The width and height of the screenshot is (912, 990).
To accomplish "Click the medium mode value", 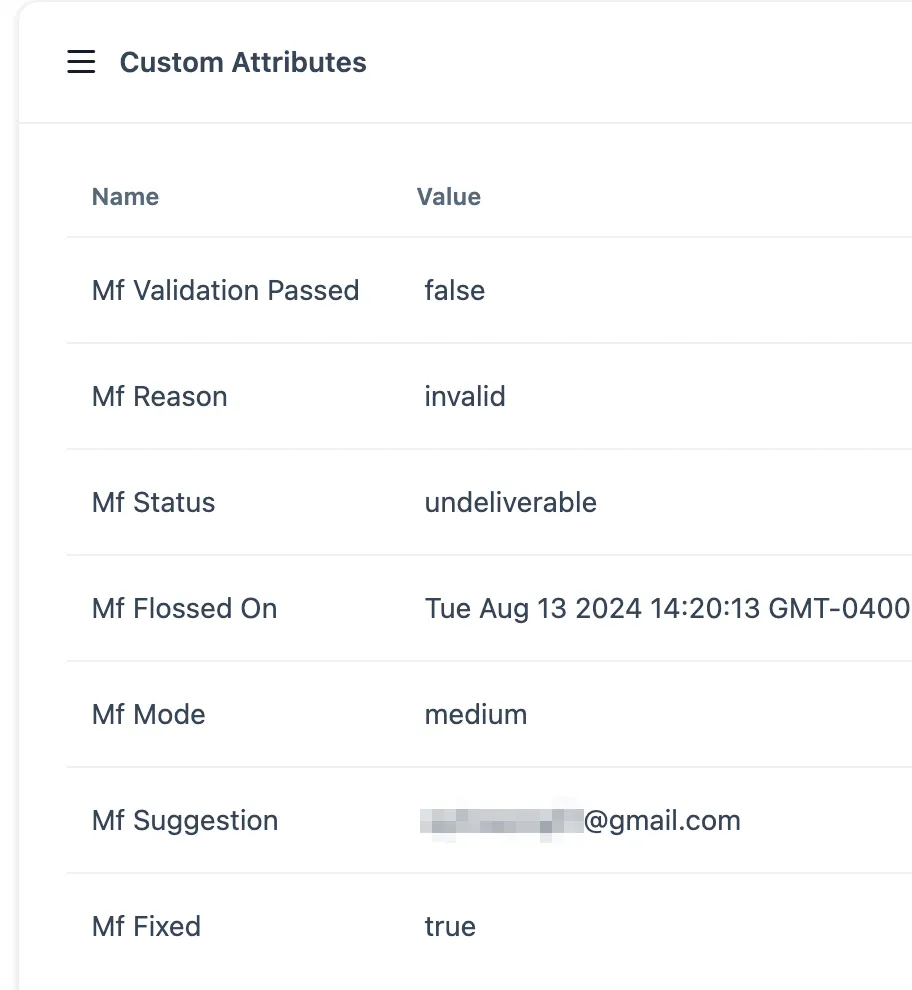I will [476, 715].
